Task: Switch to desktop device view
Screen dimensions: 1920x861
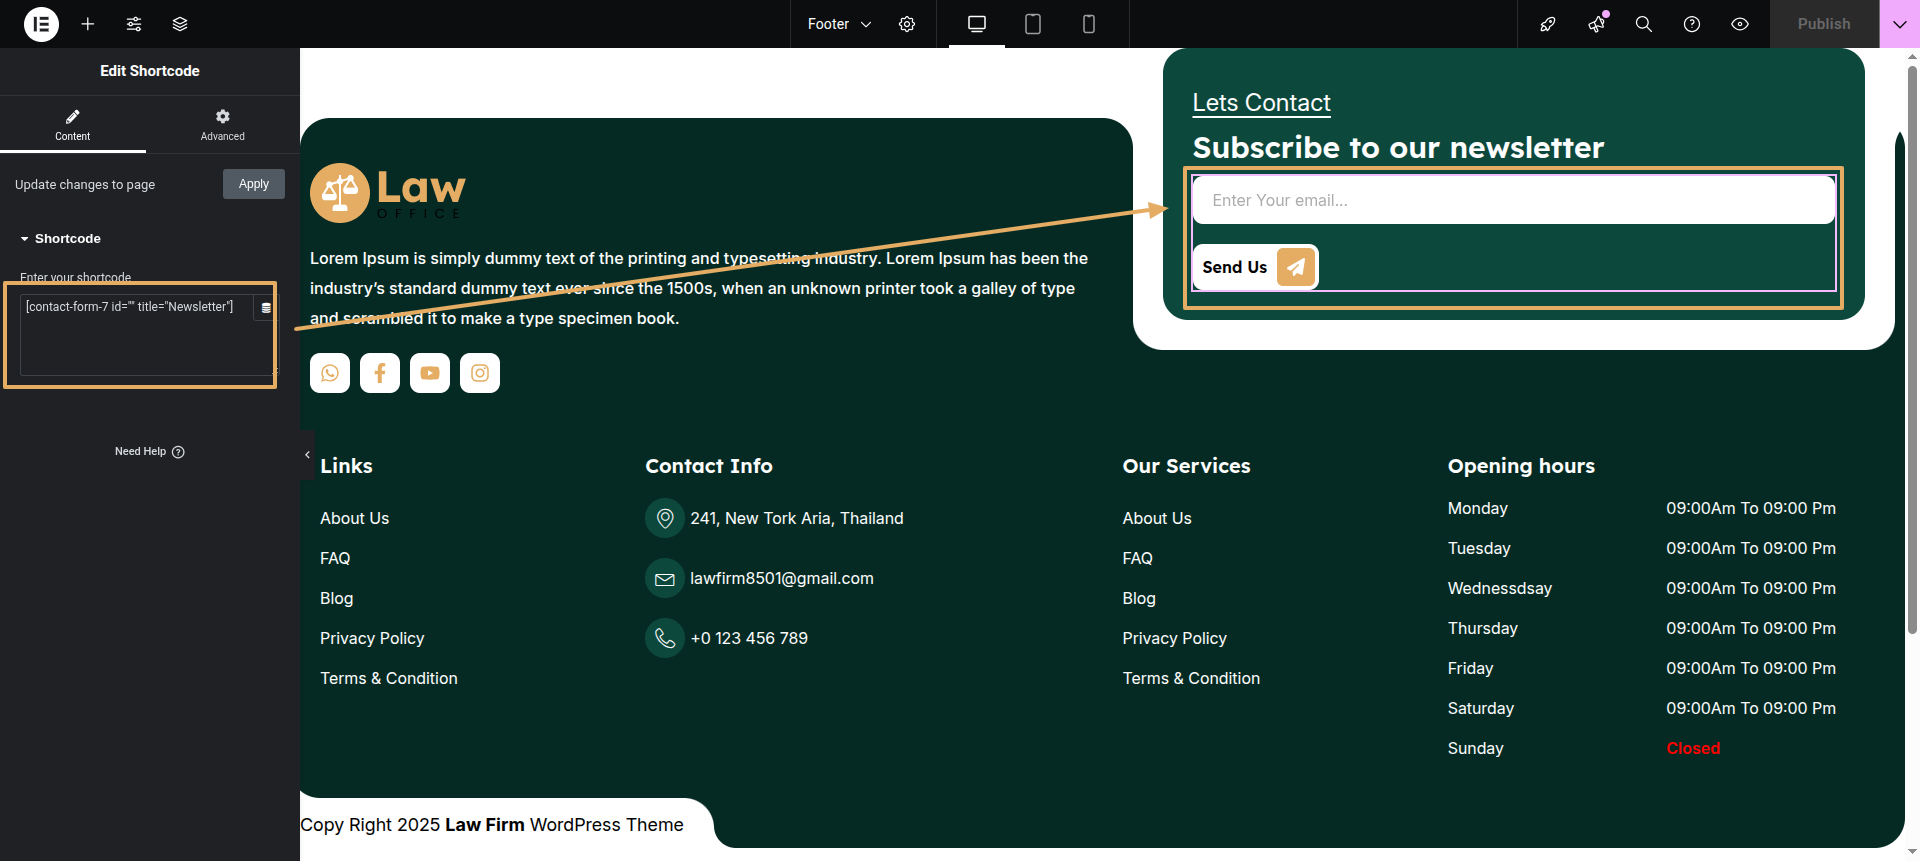Action: click(977, 24)
